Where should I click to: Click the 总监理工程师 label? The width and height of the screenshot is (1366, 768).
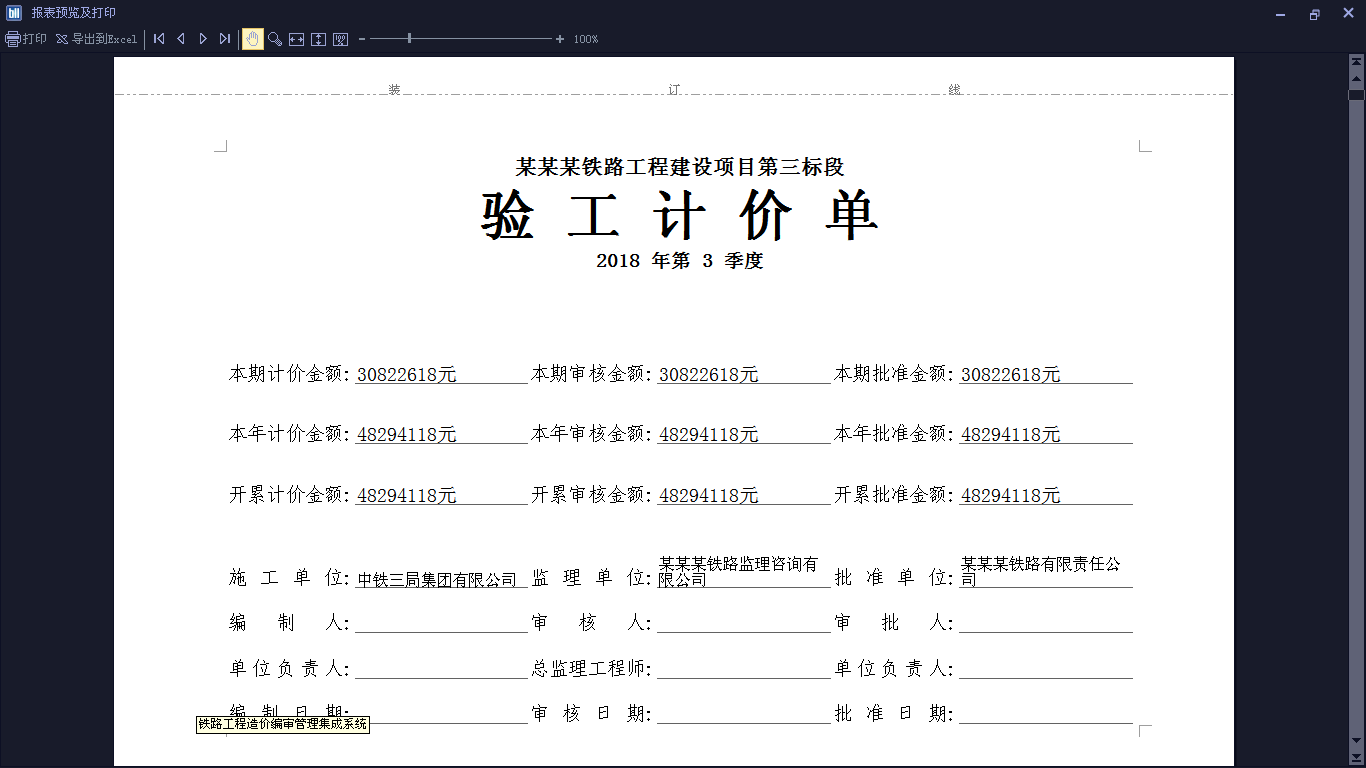tap(591, 669)
